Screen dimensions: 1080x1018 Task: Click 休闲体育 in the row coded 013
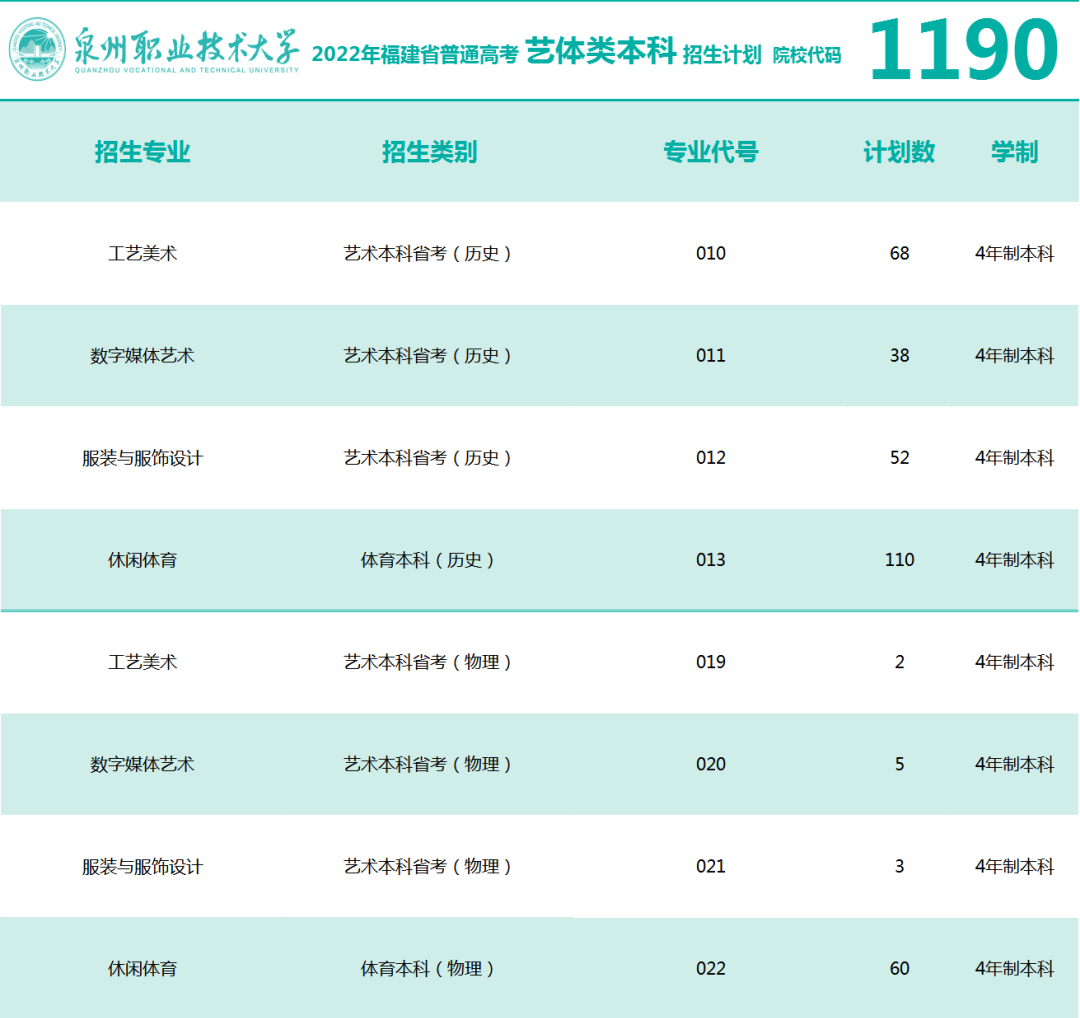click(143, 560)
